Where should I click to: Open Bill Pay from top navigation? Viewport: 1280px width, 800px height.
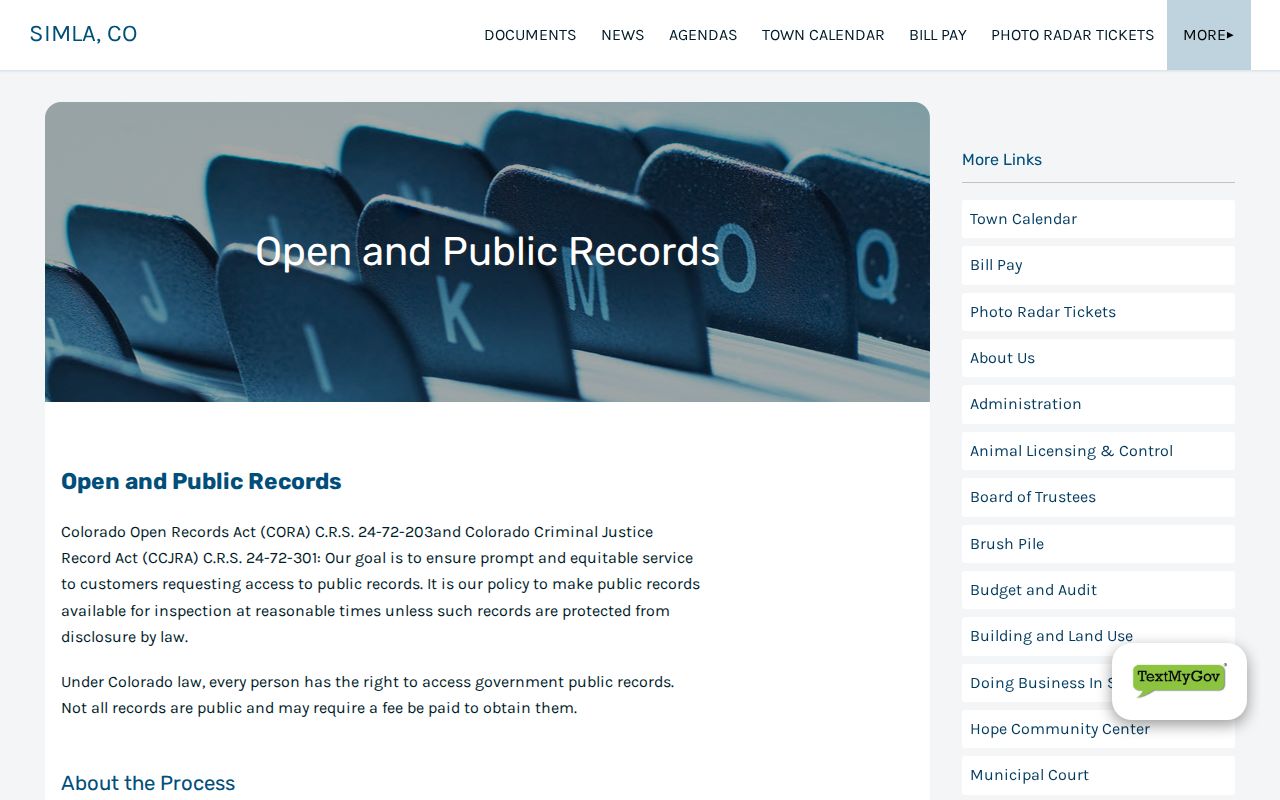coord(938,35)
